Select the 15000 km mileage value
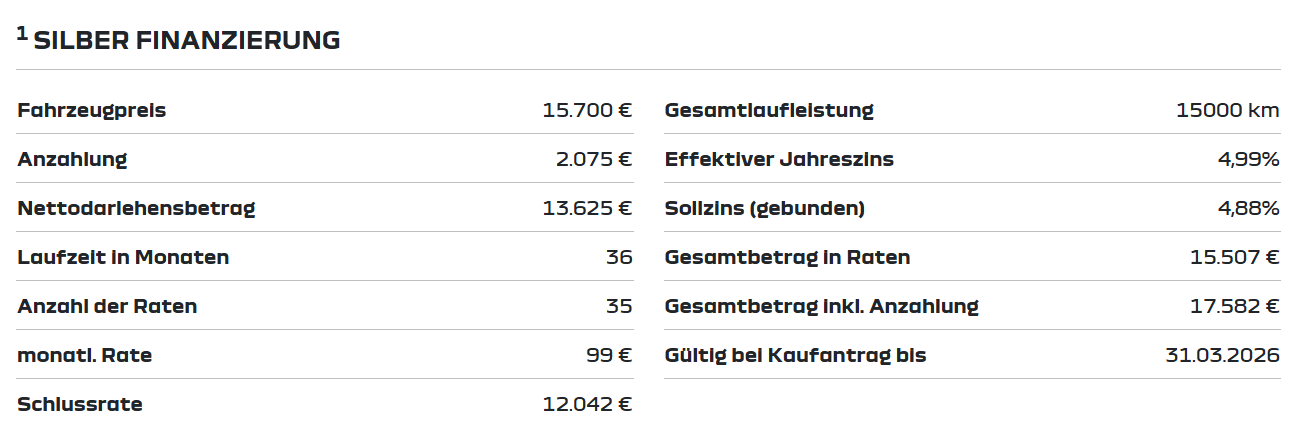1297x427 pixels. [1228, 110]
